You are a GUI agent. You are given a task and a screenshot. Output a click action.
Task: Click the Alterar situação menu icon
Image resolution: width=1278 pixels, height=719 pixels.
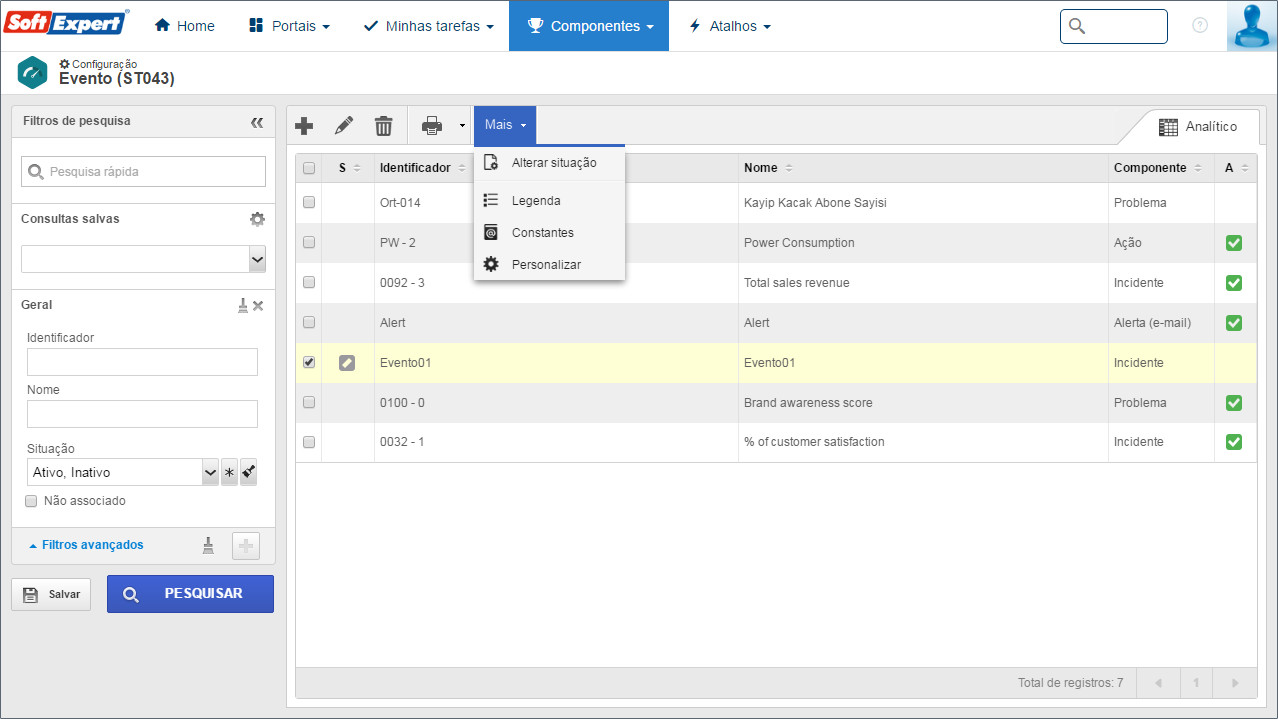pyautogui.click(x=491, y=162)
